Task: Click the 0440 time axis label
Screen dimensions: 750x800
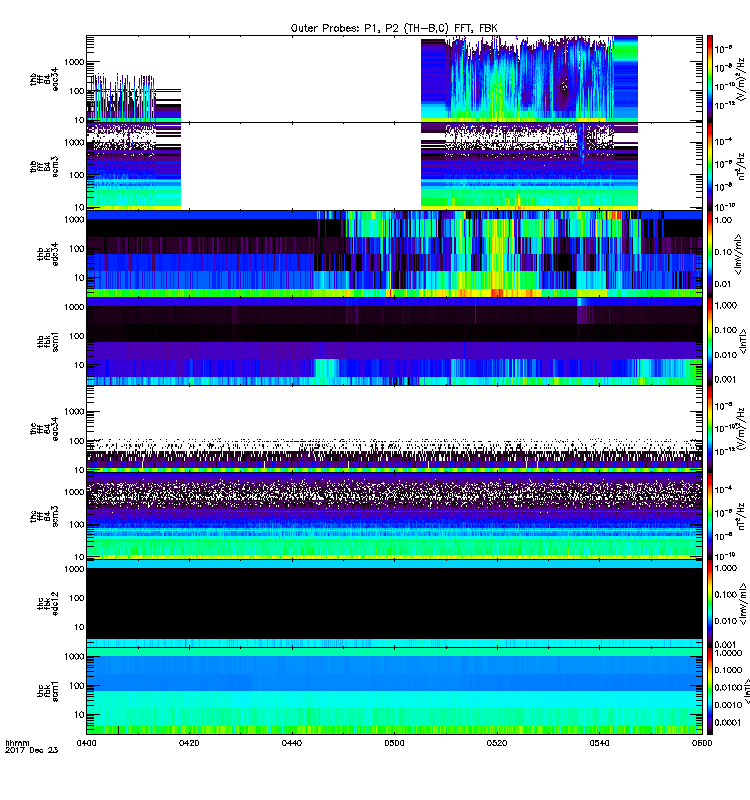Action: pyautogui.click(x=291, y=743)
